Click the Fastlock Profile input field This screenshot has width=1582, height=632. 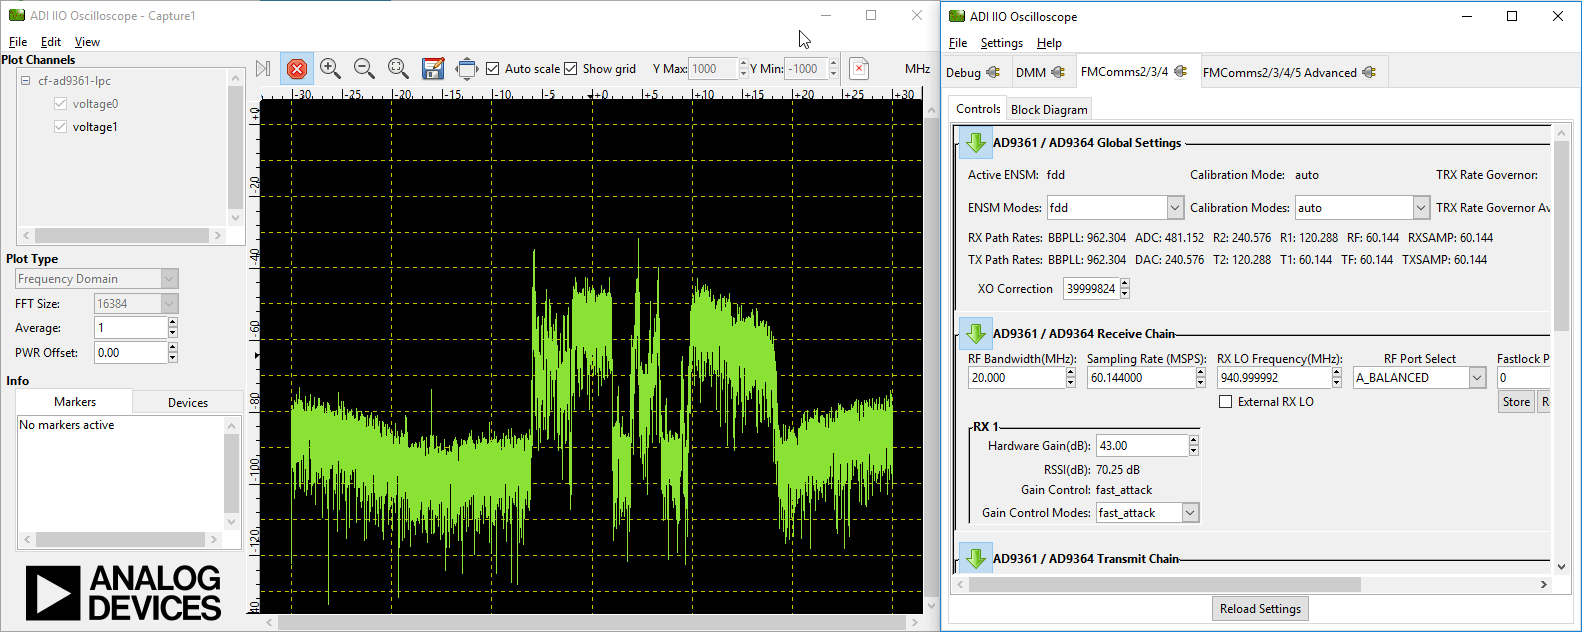click(x=1523, y=378)
